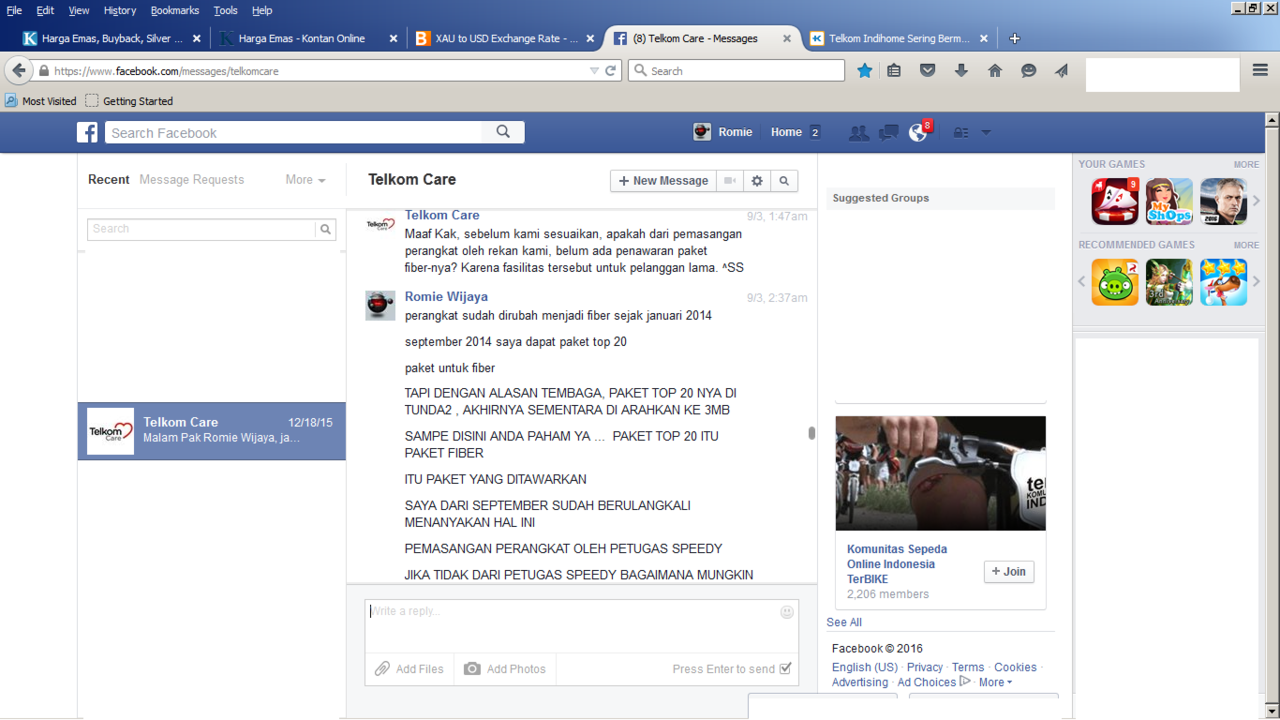Open Privacy Shortcuts lock icon
Screen dimensions: 1280x720
click(961, 132)
